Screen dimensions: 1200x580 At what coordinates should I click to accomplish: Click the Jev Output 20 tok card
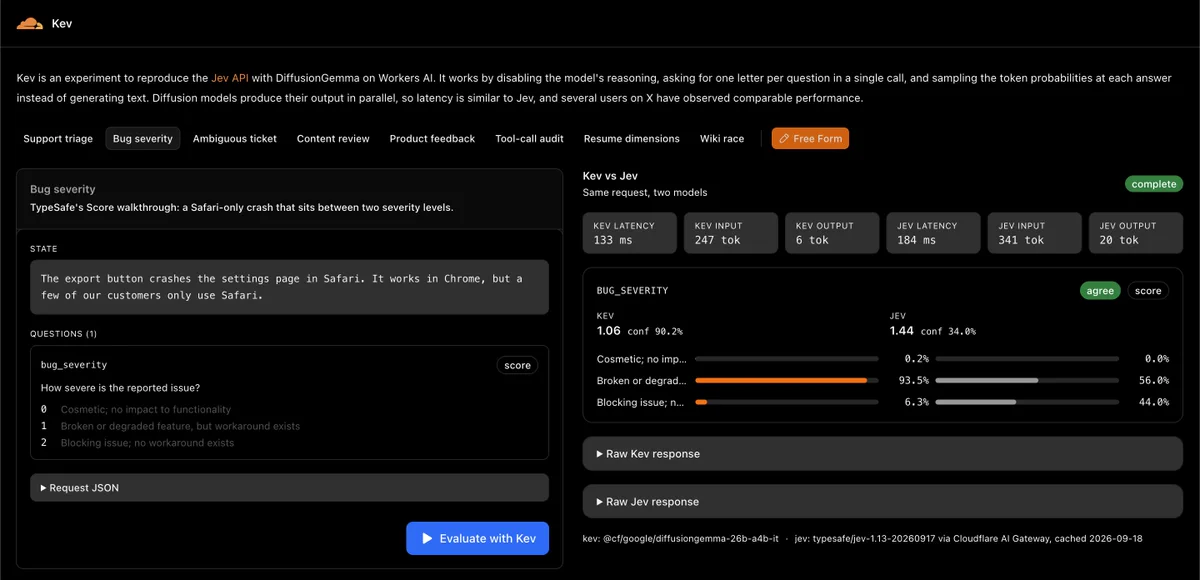pos(1136,233)
